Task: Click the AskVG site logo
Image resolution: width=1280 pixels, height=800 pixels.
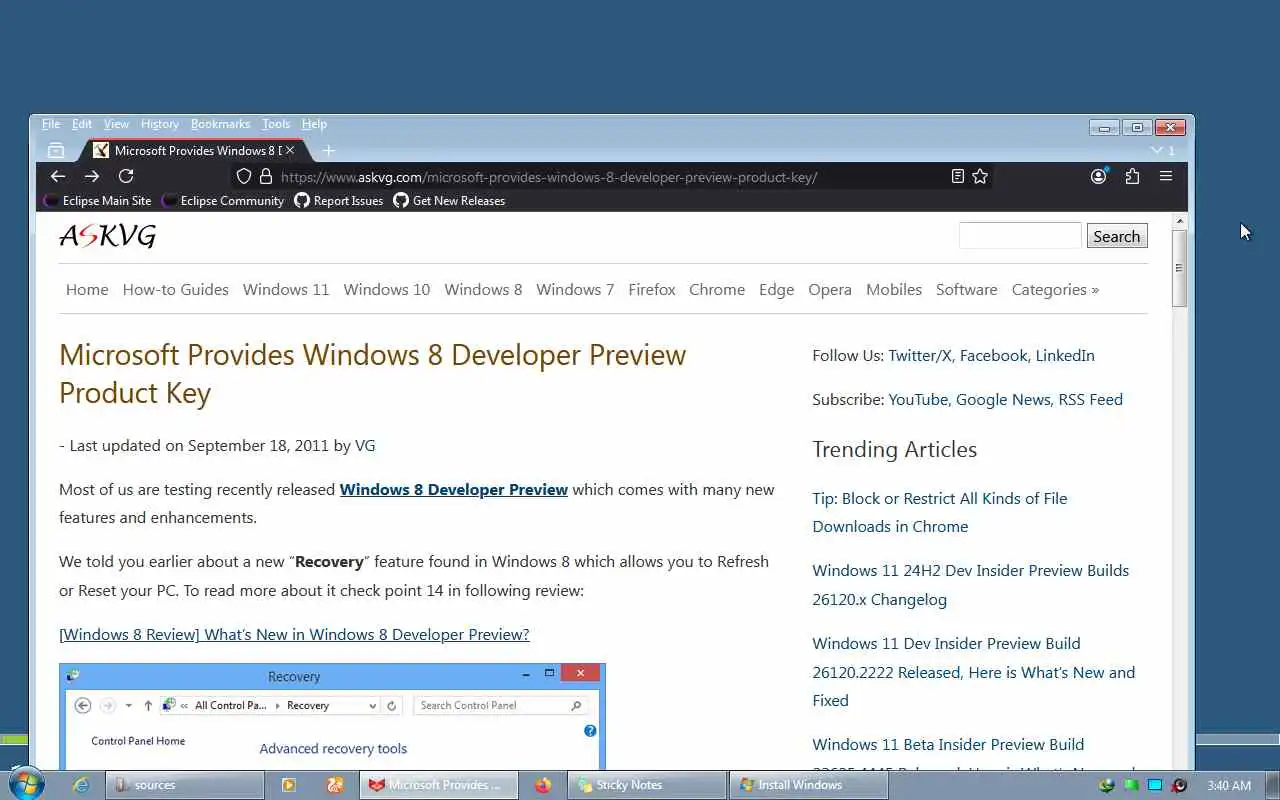Action: 107,236
